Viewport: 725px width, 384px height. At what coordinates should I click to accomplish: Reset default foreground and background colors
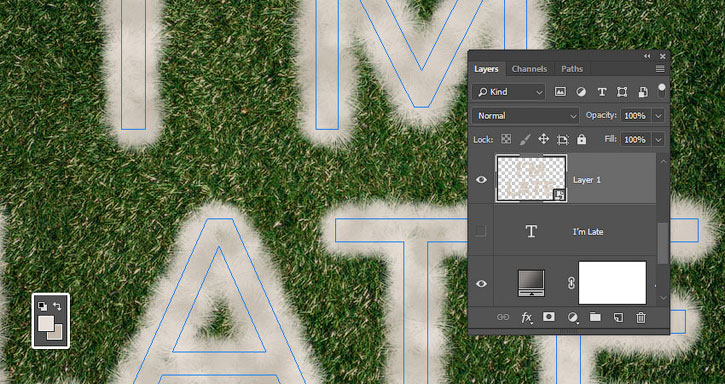coord(42,306)
